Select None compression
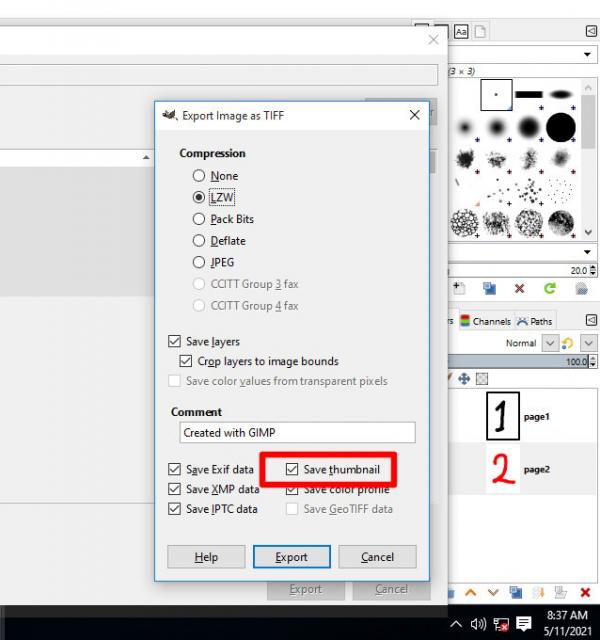600x640 pixels. (215, 176)
